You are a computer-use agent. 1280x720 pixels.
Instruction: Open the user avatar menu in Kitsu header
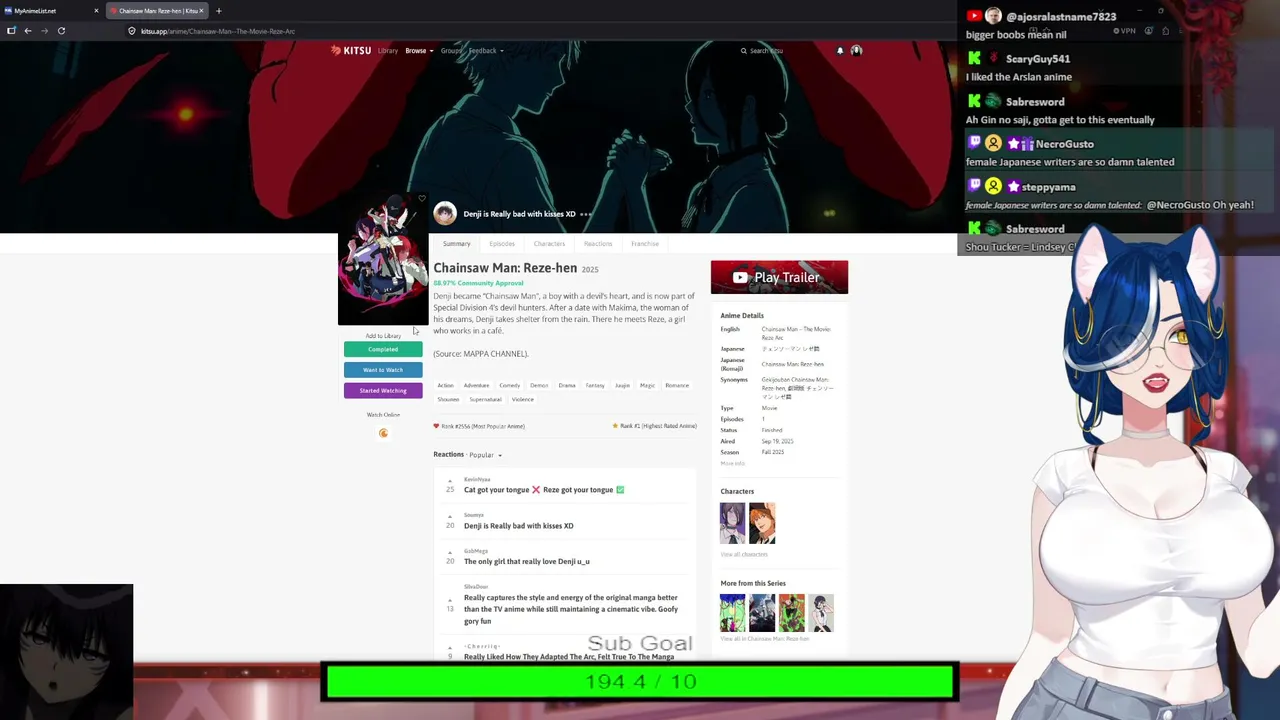856,50
